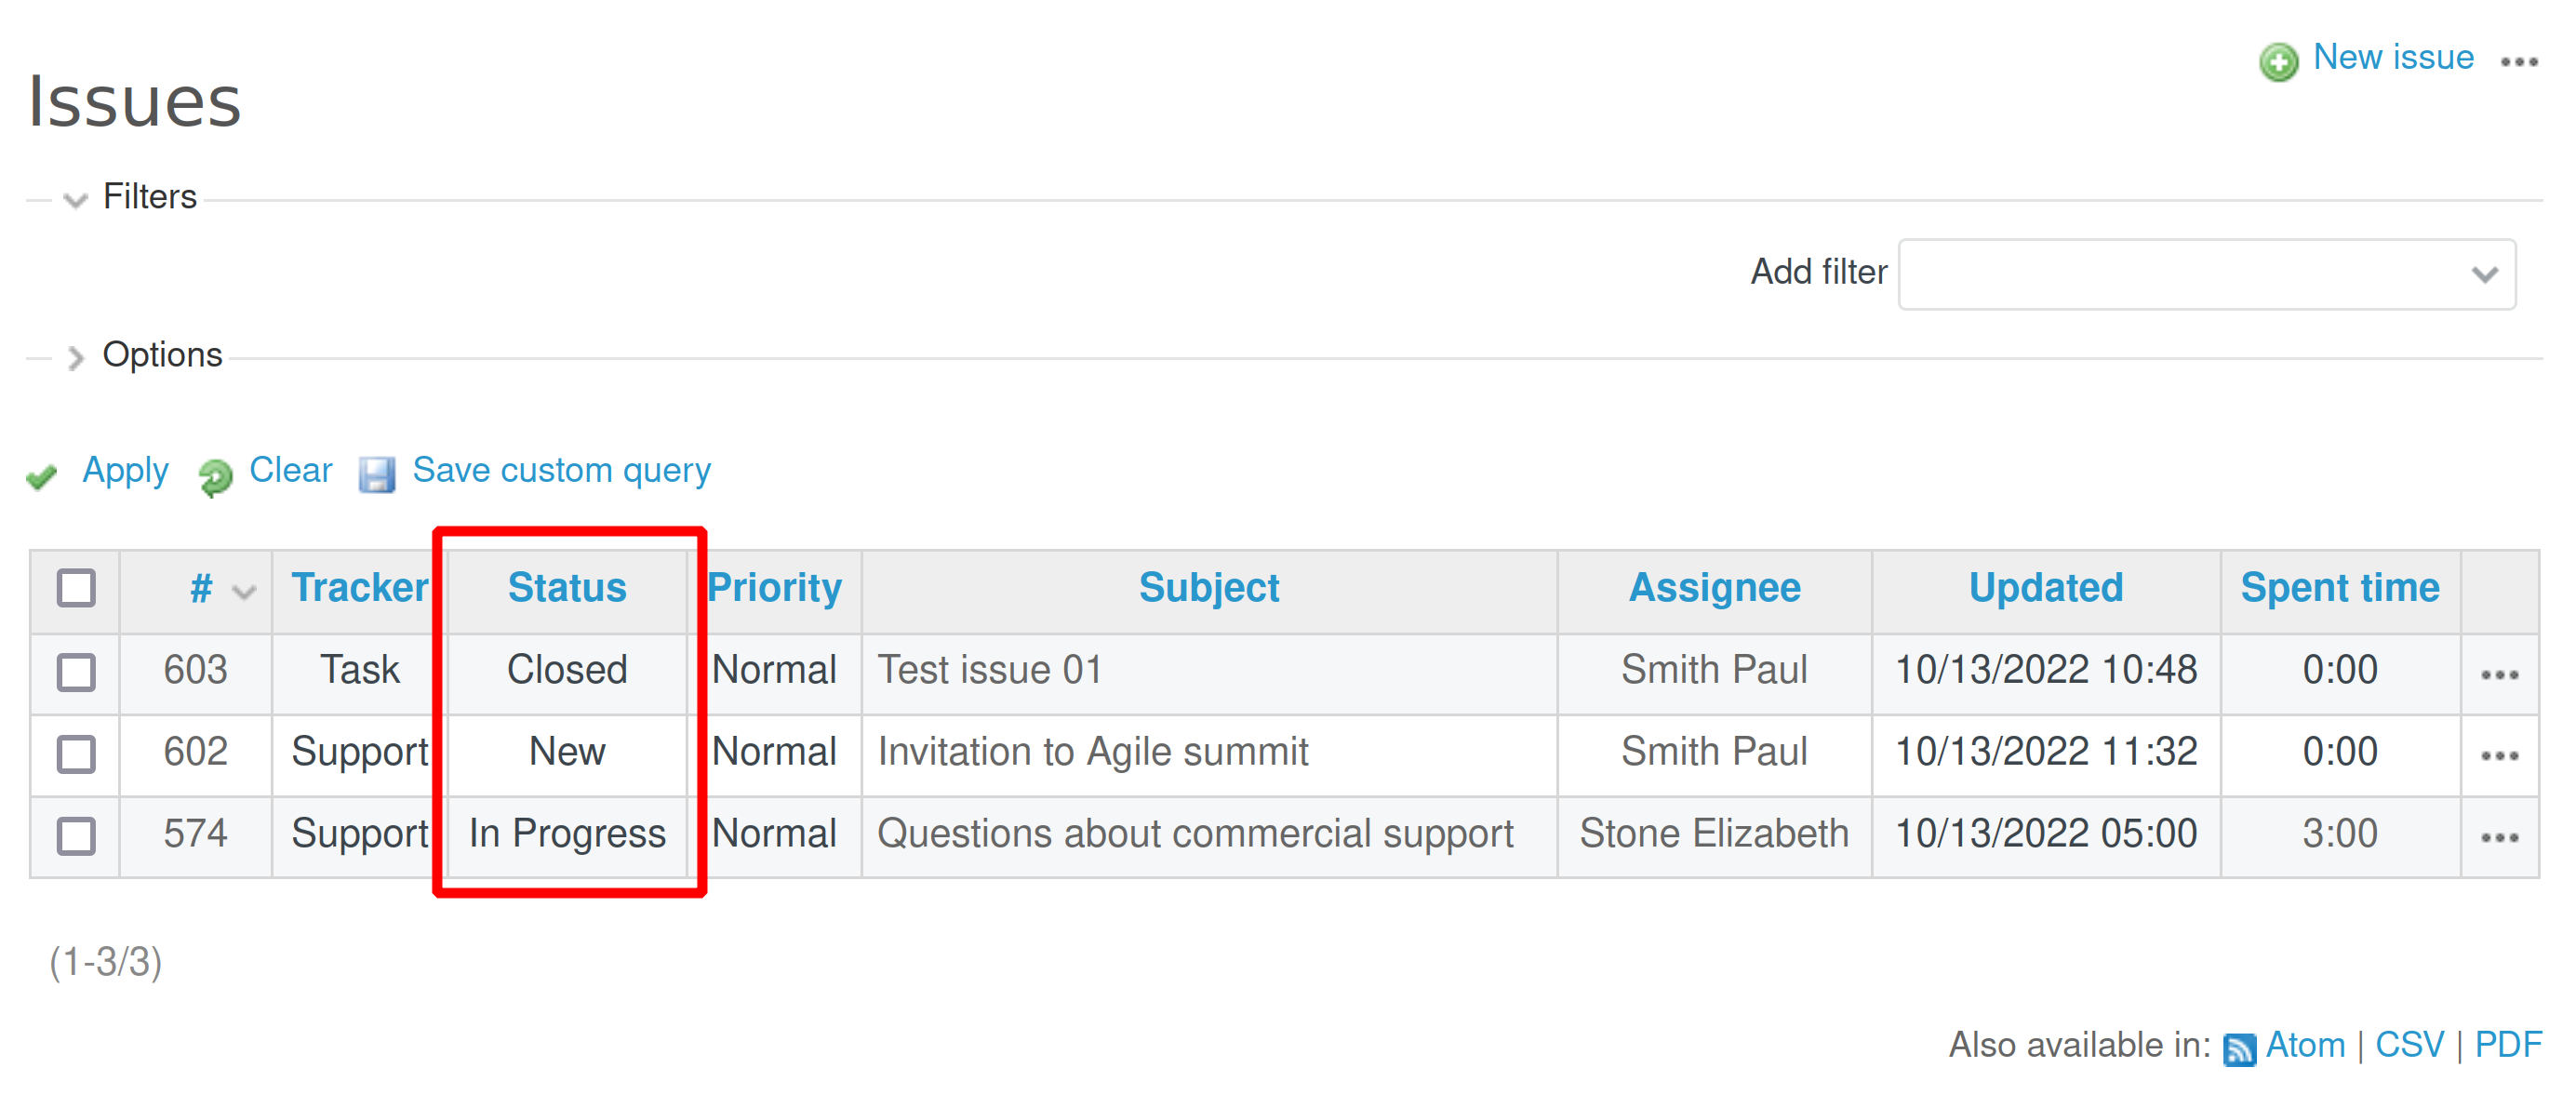Click the issue number column sort arrow
Image resolution: width=2576 pixels, height=1094 pixels.
click(244, 591)
